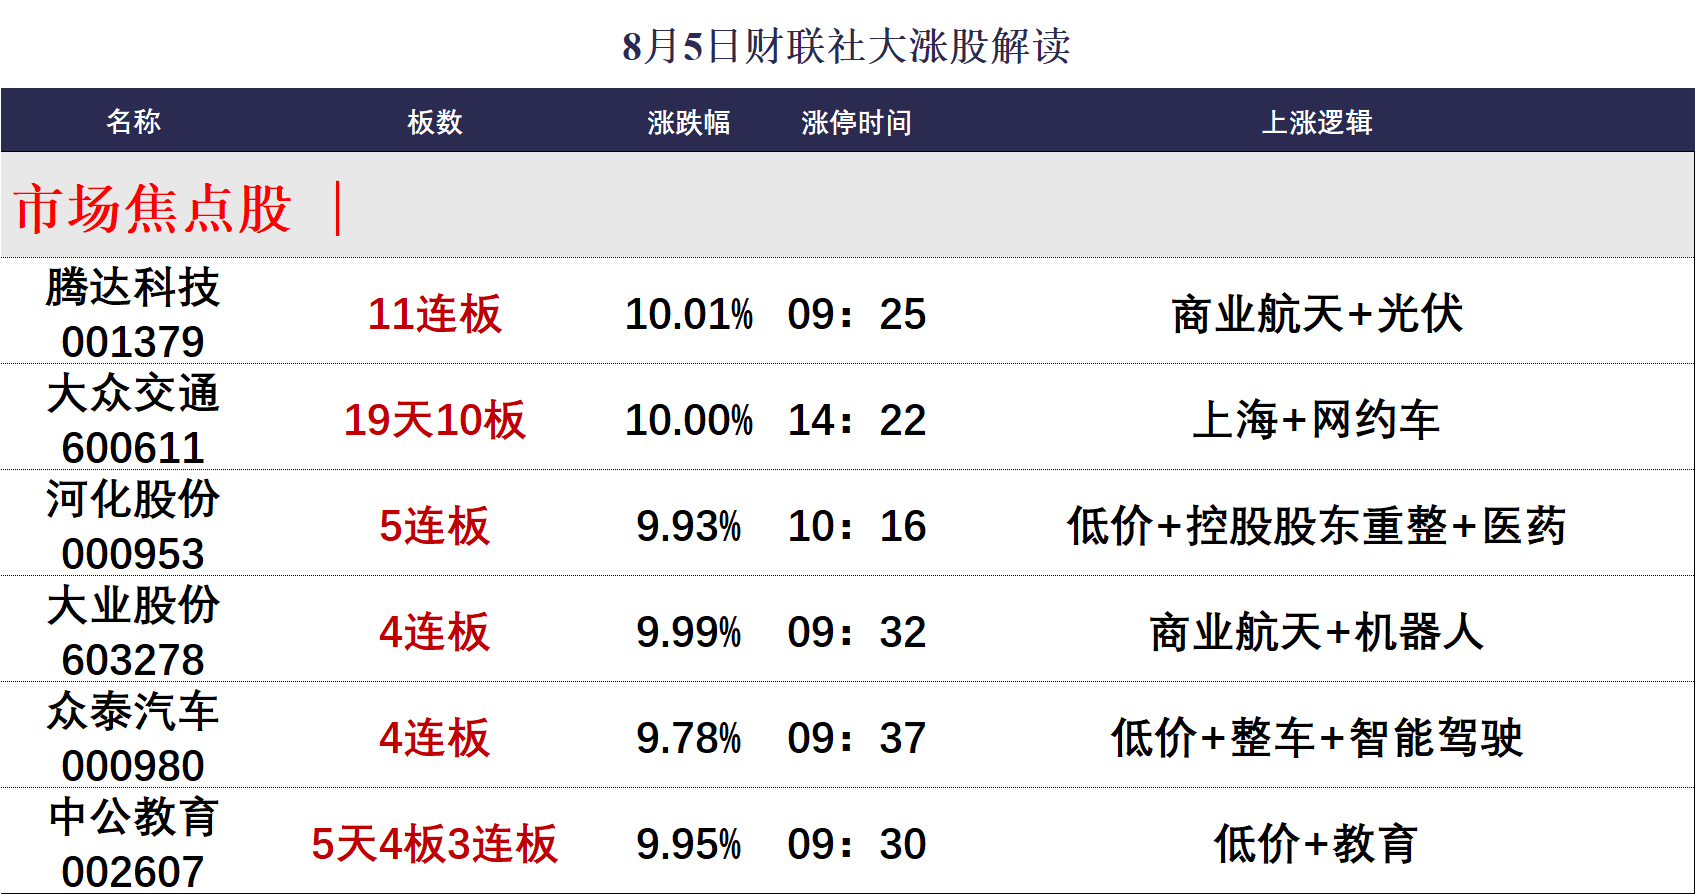Select stock name 大众交通

(133, 394)
